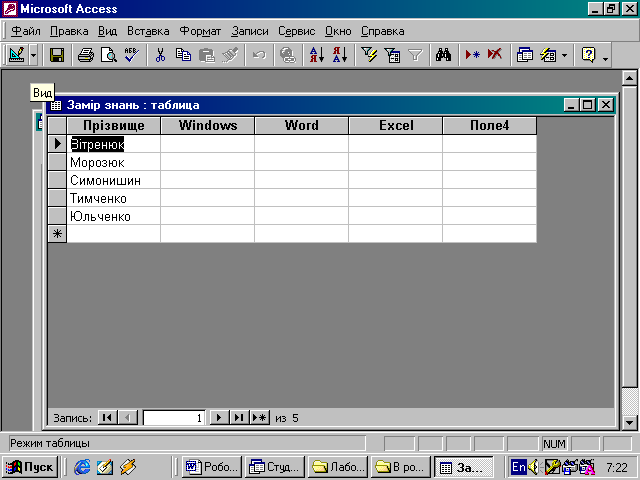
Task: Click the new record navigation button
Action: point(260,418)
